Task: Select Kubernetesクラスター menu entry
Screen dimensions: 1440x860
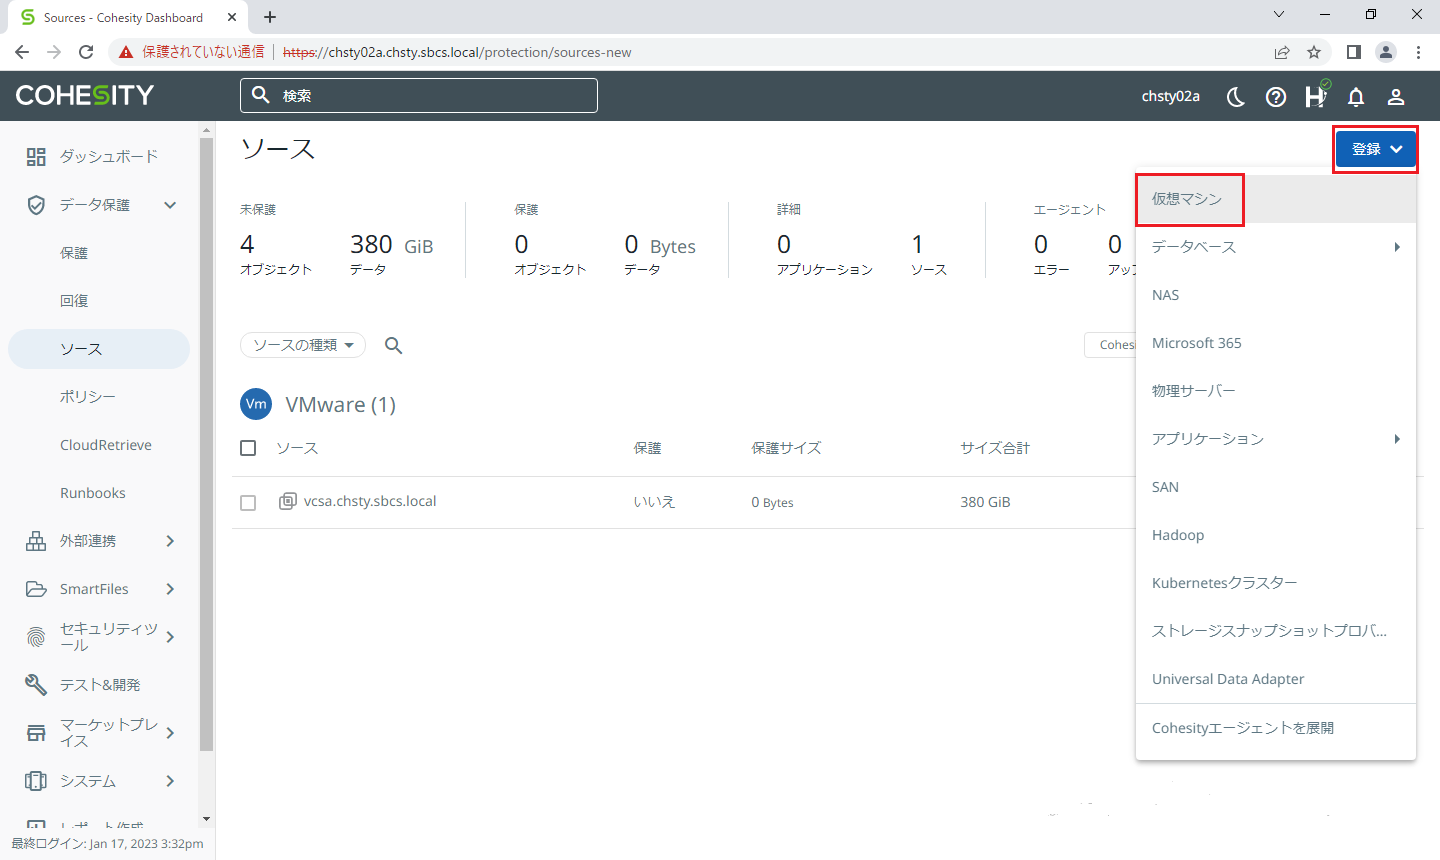Action: tap(1276, 583)
